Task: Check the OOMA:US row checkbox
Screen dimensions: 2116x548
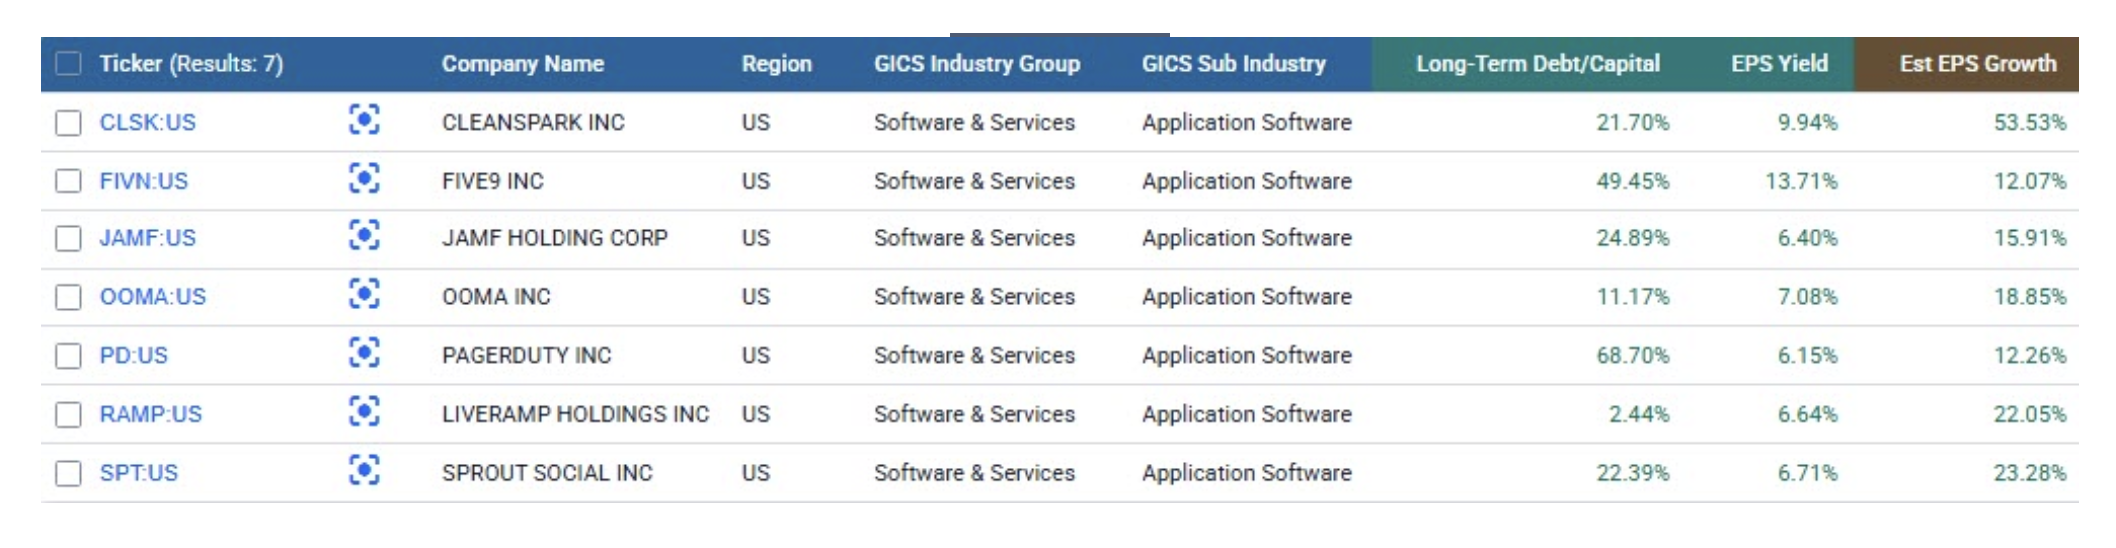Action: coord(68,297)
